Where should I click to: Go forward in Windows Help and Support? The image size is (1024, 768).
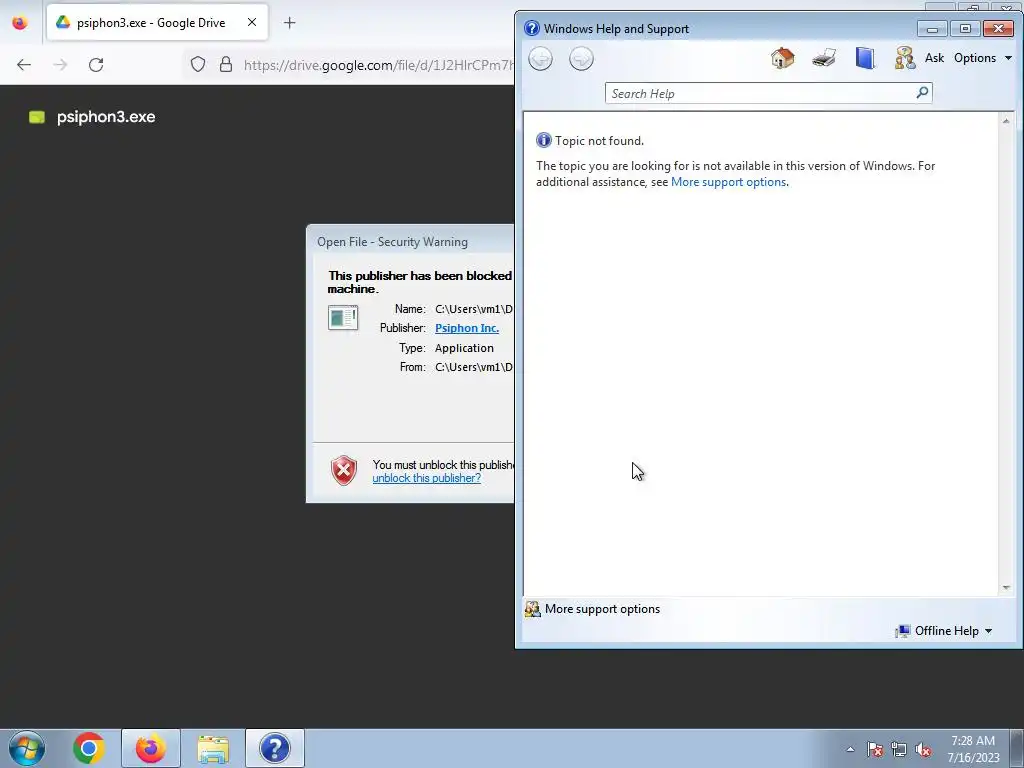coord(581,59)
